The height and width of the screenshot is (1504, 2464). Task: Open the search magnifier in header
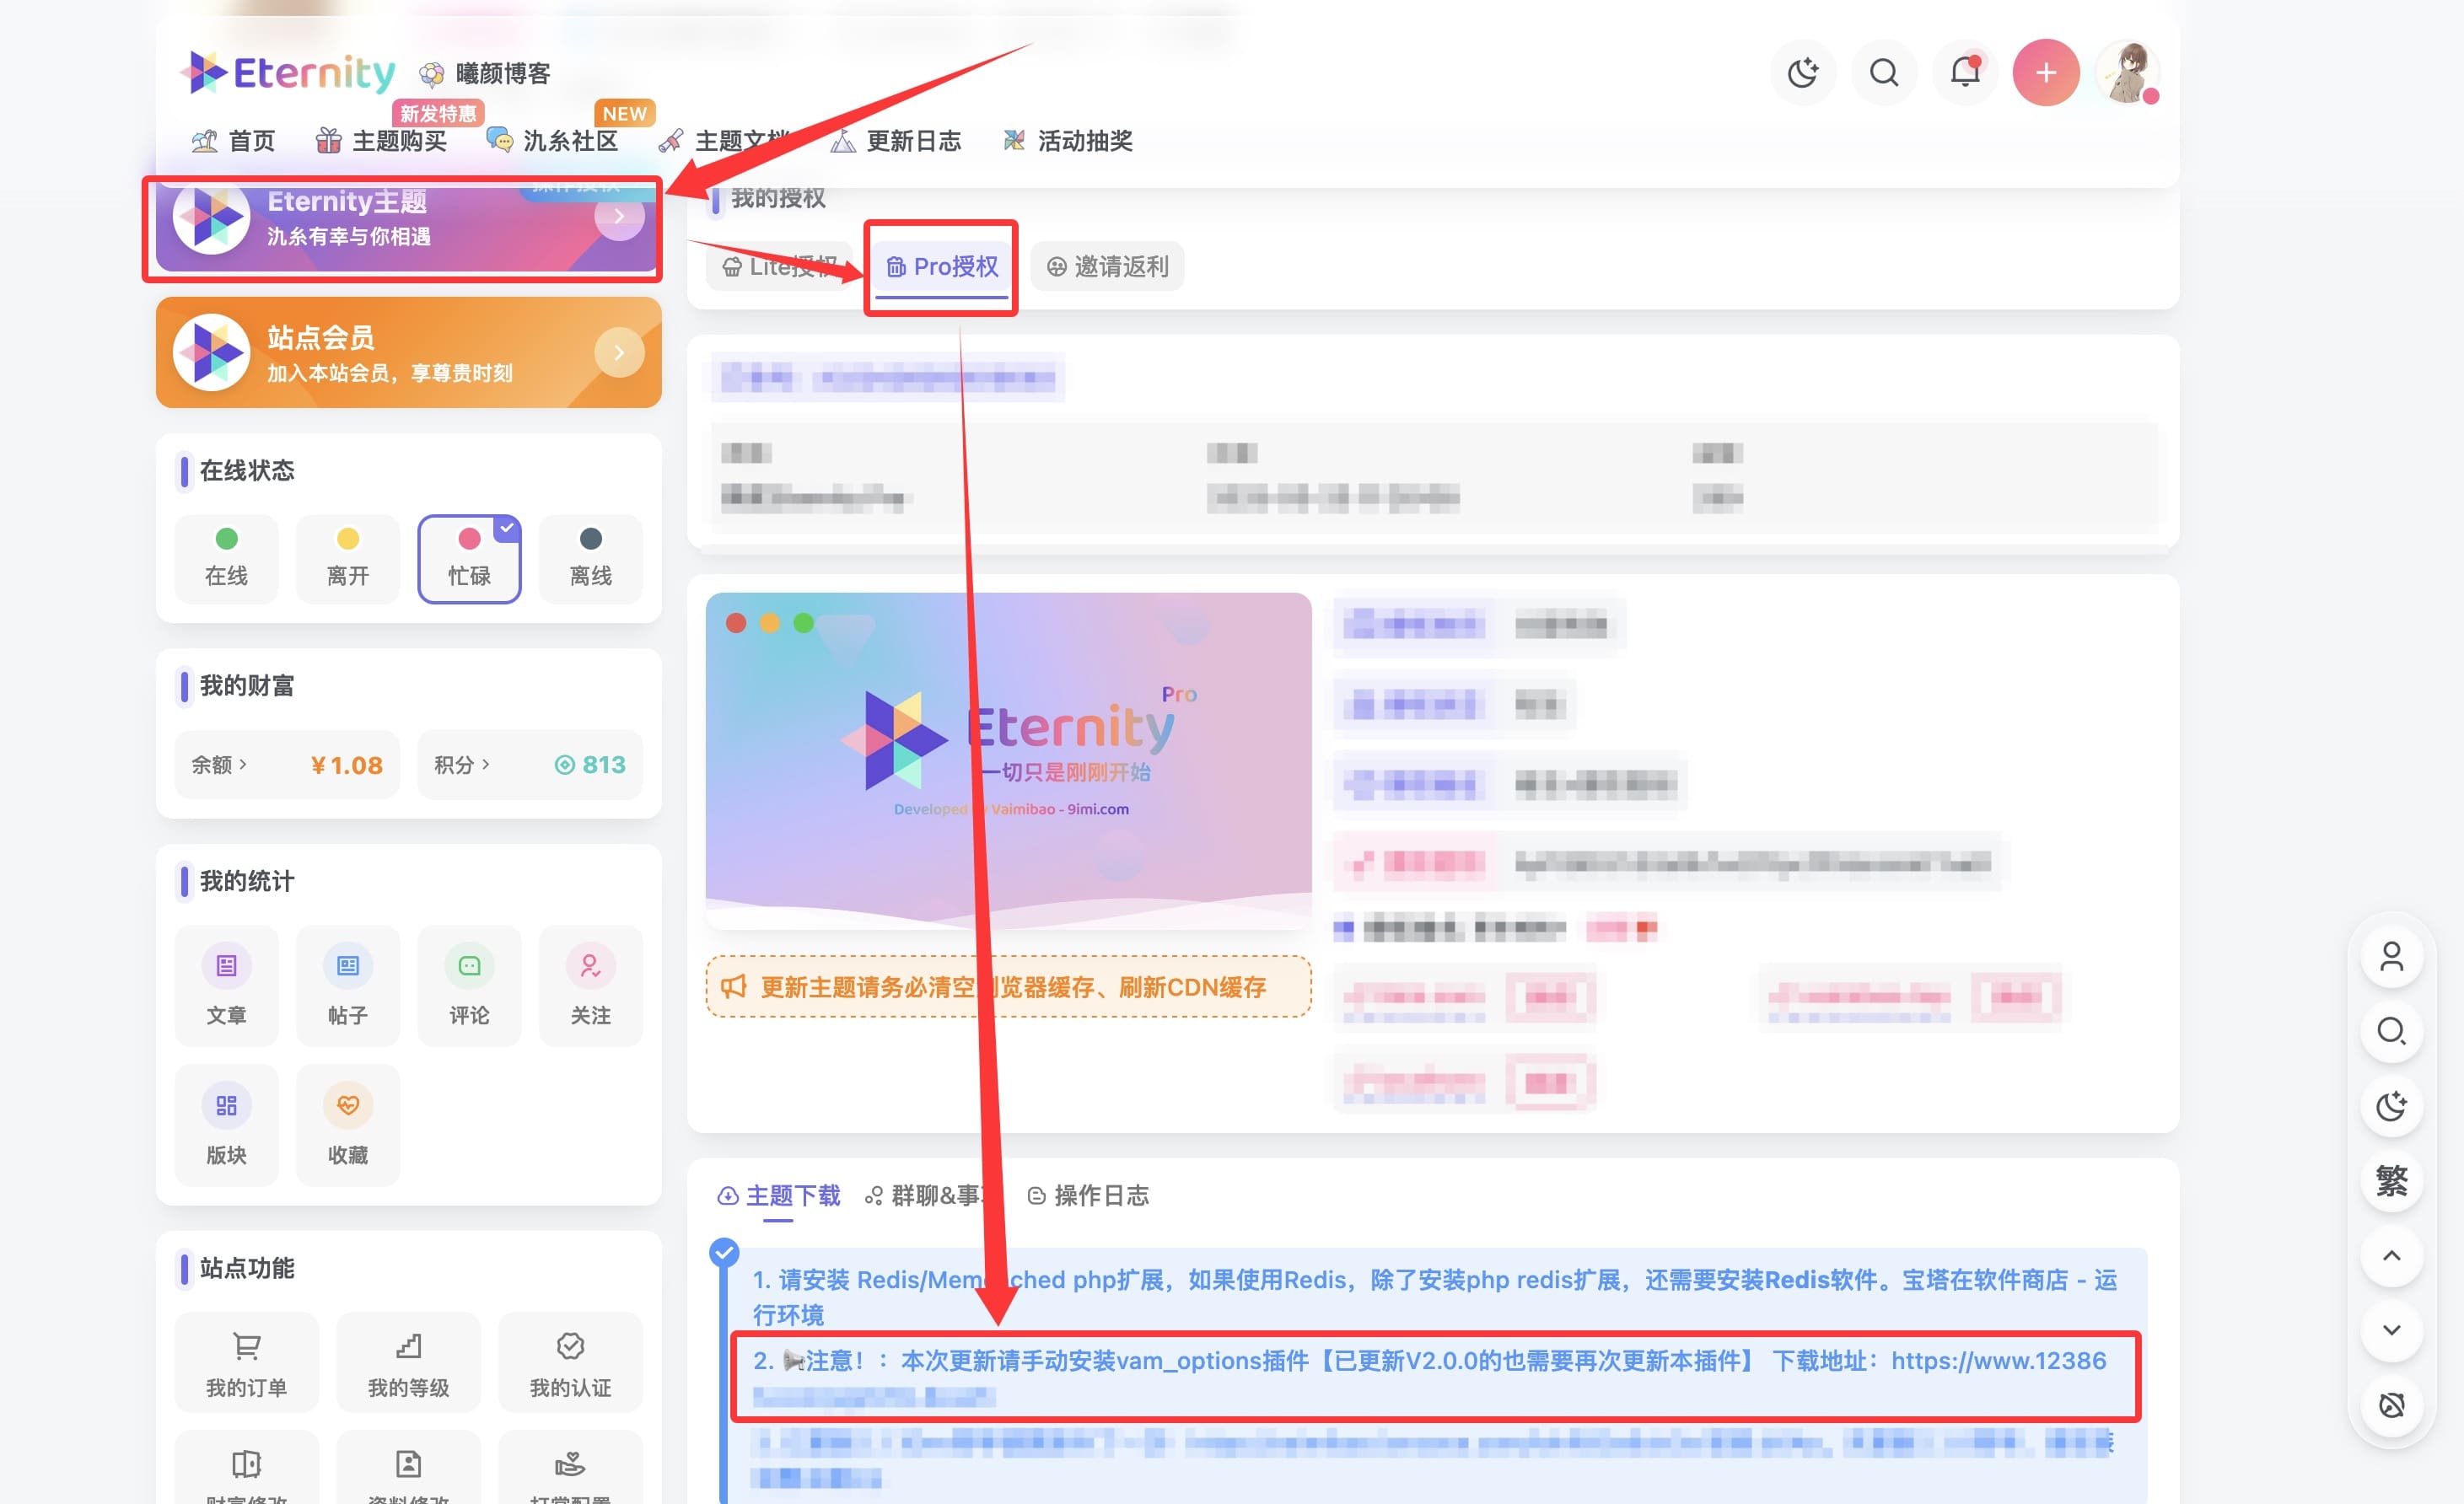point(1884,72)
